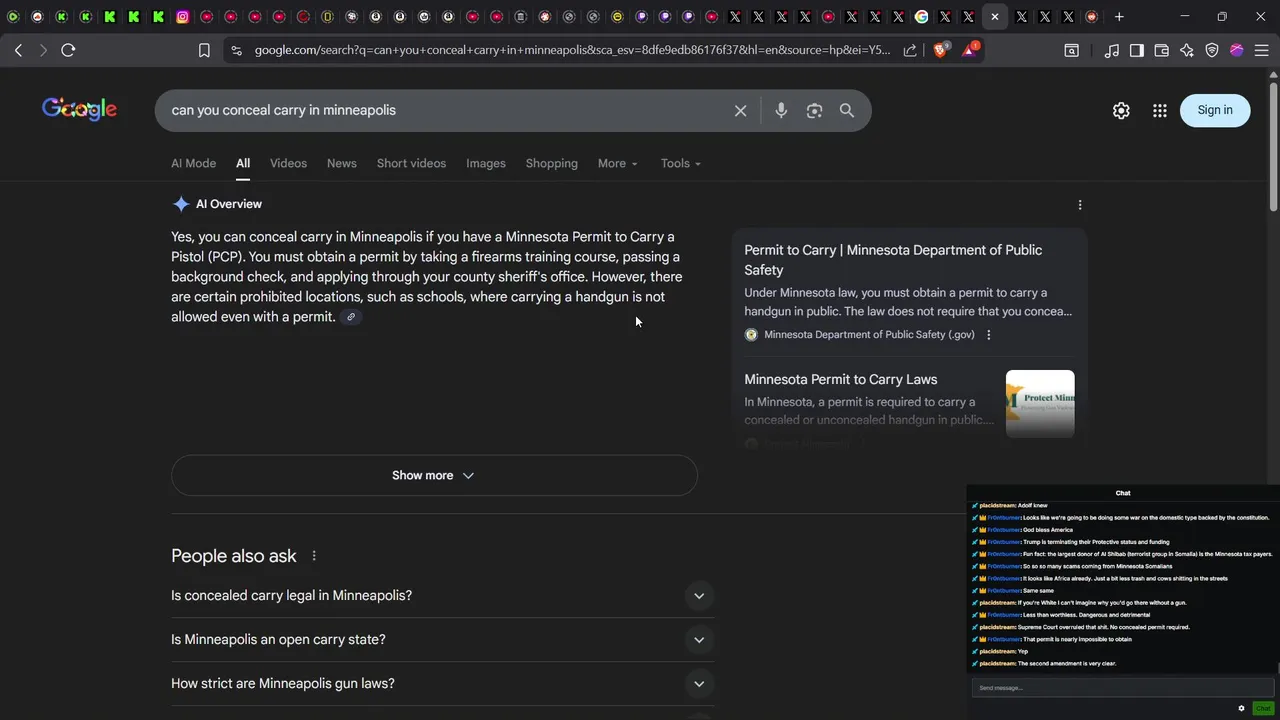
Task: Switch to AI Mode tab
Action: [x=193, y=164]
